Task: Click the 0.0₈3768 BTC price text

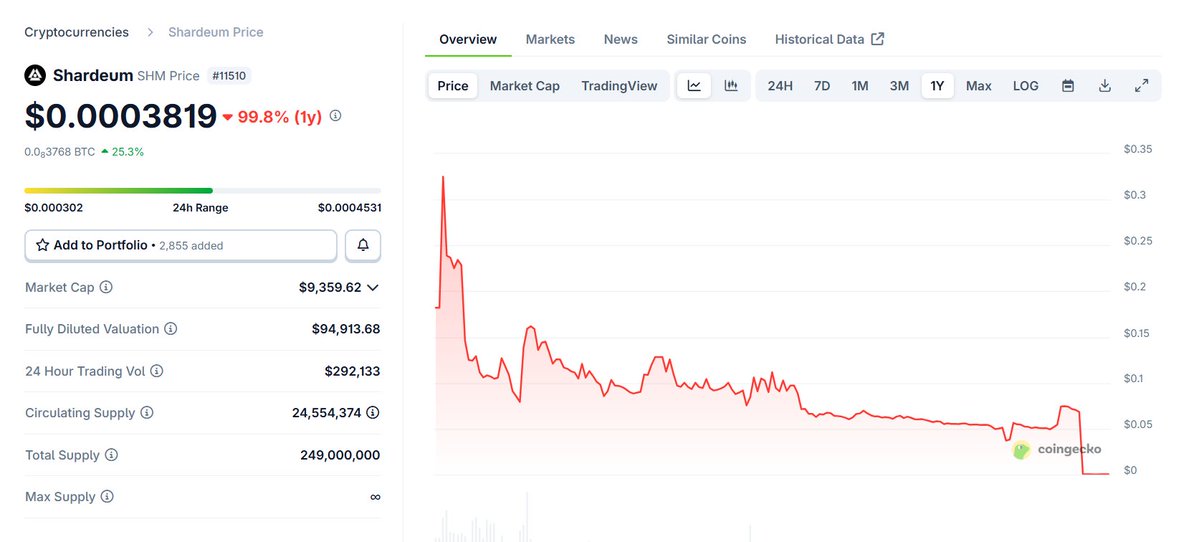Action: (x=60, y=151)
